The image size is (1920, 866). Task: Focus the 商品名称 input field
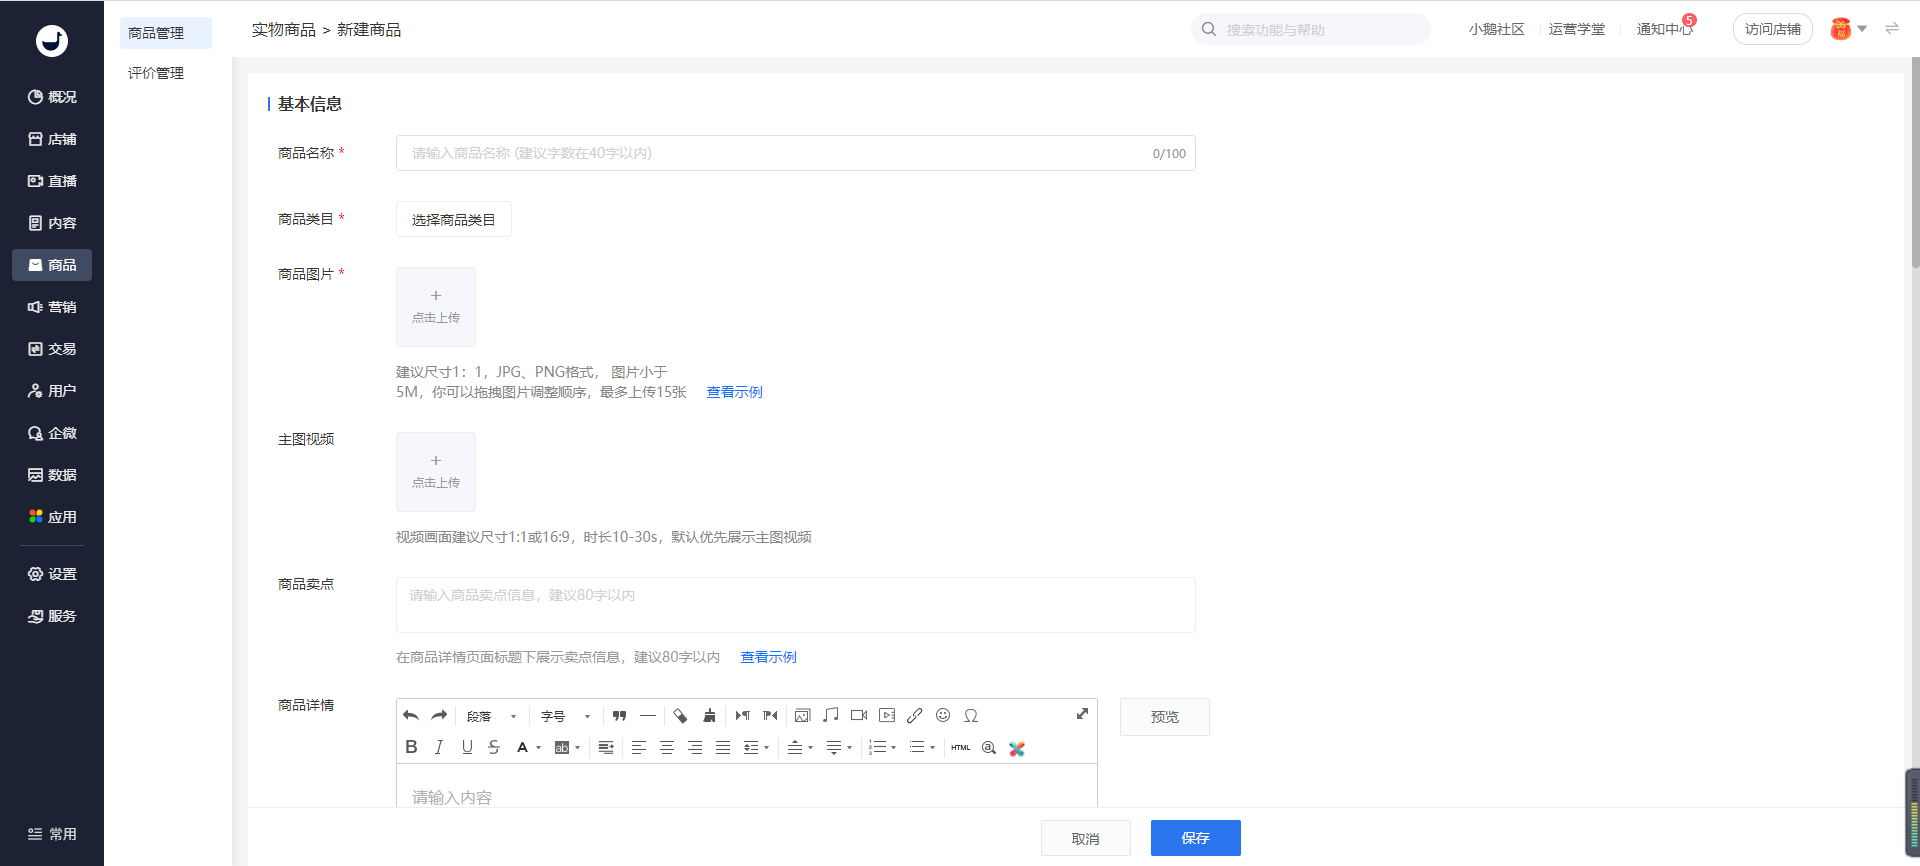pos(796,153)
